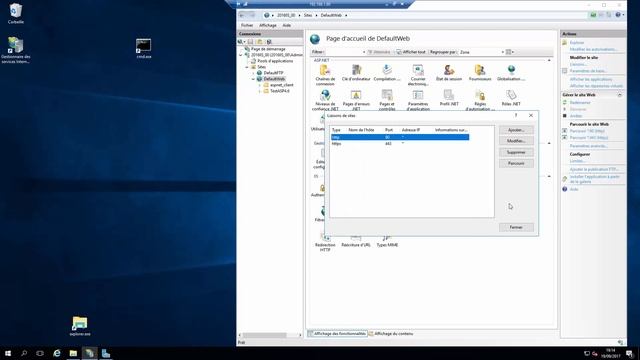Collapse the Sites tree node

click(247, 67)
